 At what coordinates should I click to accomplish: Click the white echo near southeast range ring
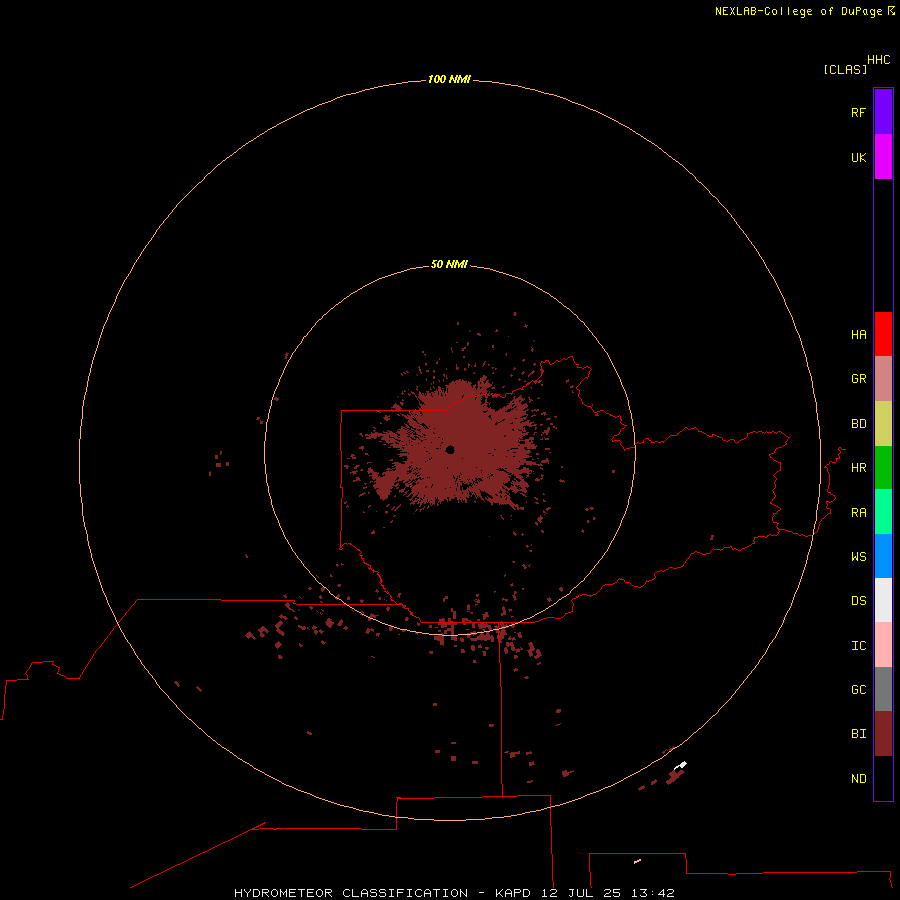click(681, 765)
